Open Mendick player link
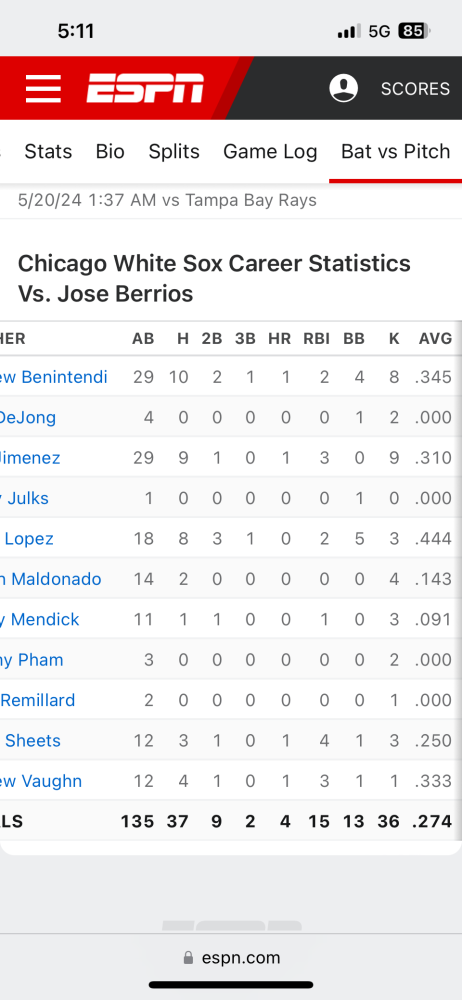Screen dimensions: 462x1000 pos(40,619)
